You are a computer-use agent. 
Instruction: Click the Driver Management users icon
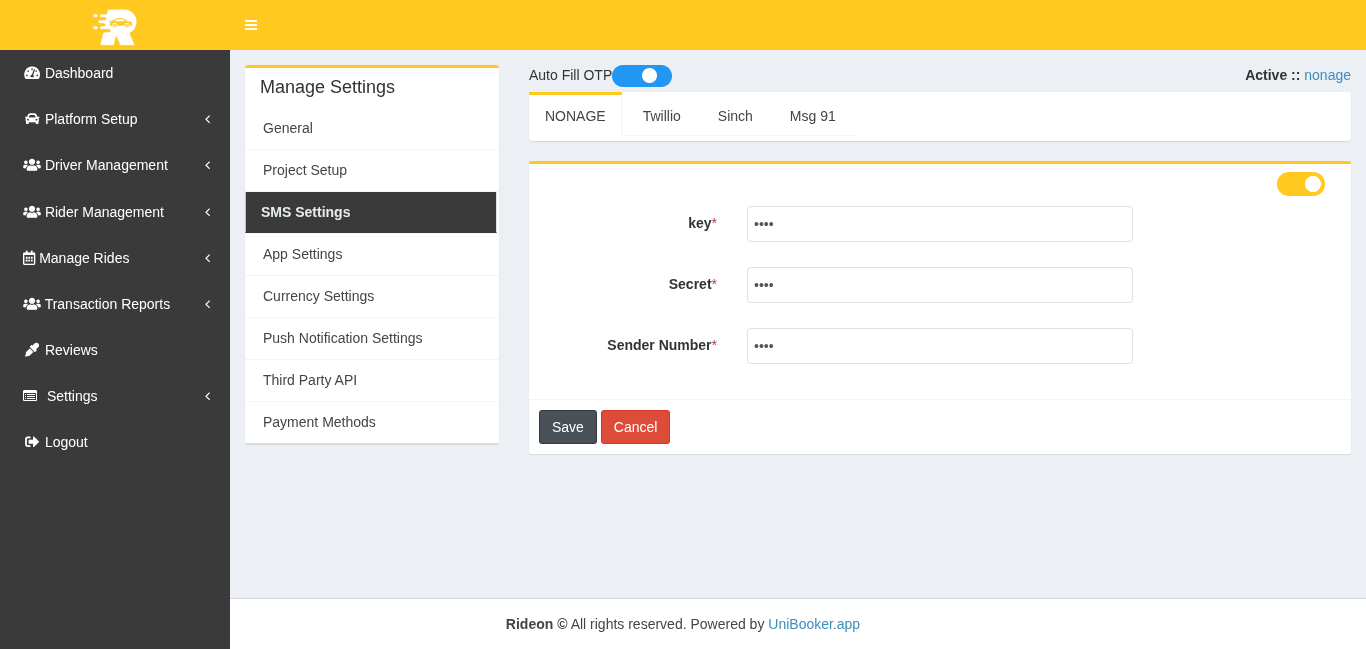point(32,165)
